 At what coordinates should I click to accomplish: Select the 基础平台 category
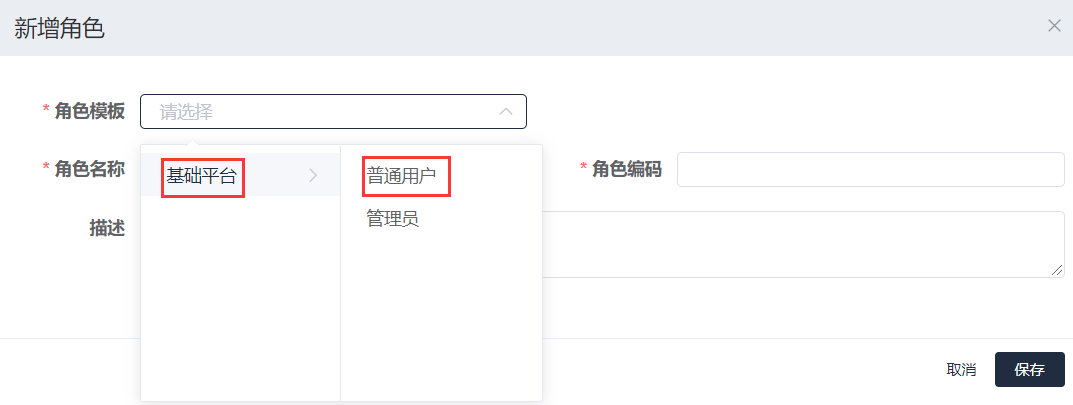[202, 177]
